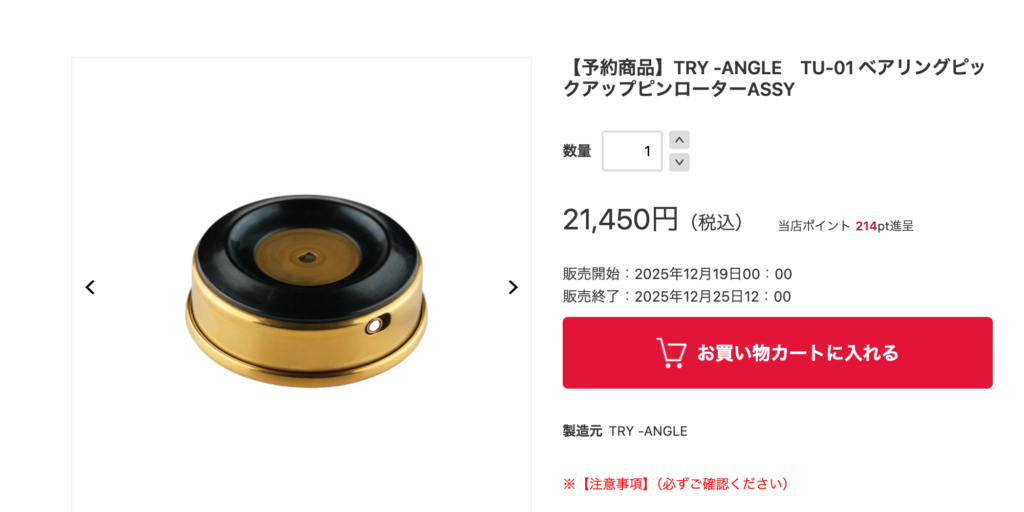Click the shopping cart icon in red button
The image size is (1024, 512).
pos(671,353)
